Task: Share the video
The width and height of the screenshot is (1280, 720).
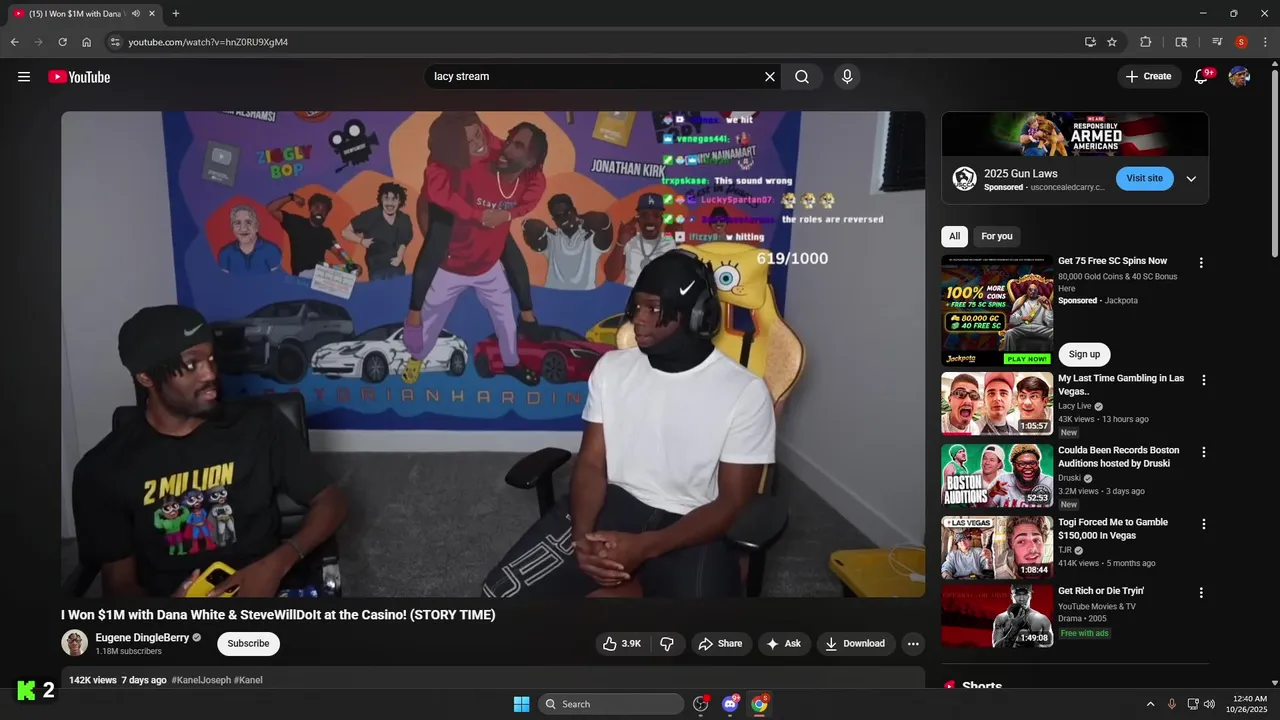Action: point(720,644)
